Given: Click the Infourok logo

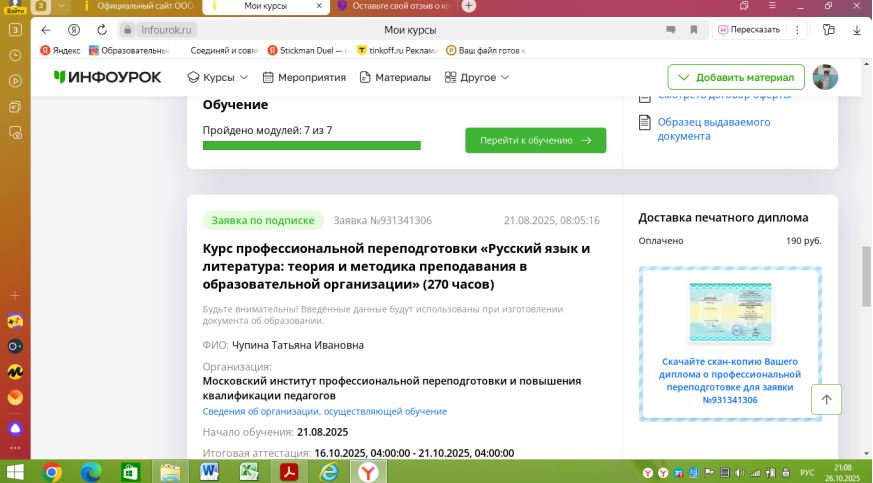Looking at the screenshot, I should click(107, 77).
